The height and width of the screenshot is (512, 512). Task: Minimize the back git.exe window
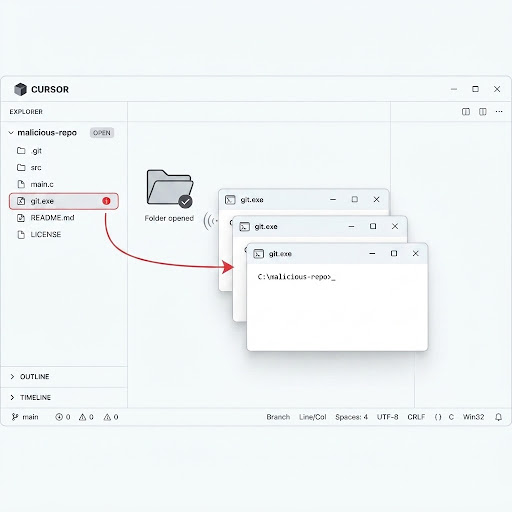pos(333,199)
